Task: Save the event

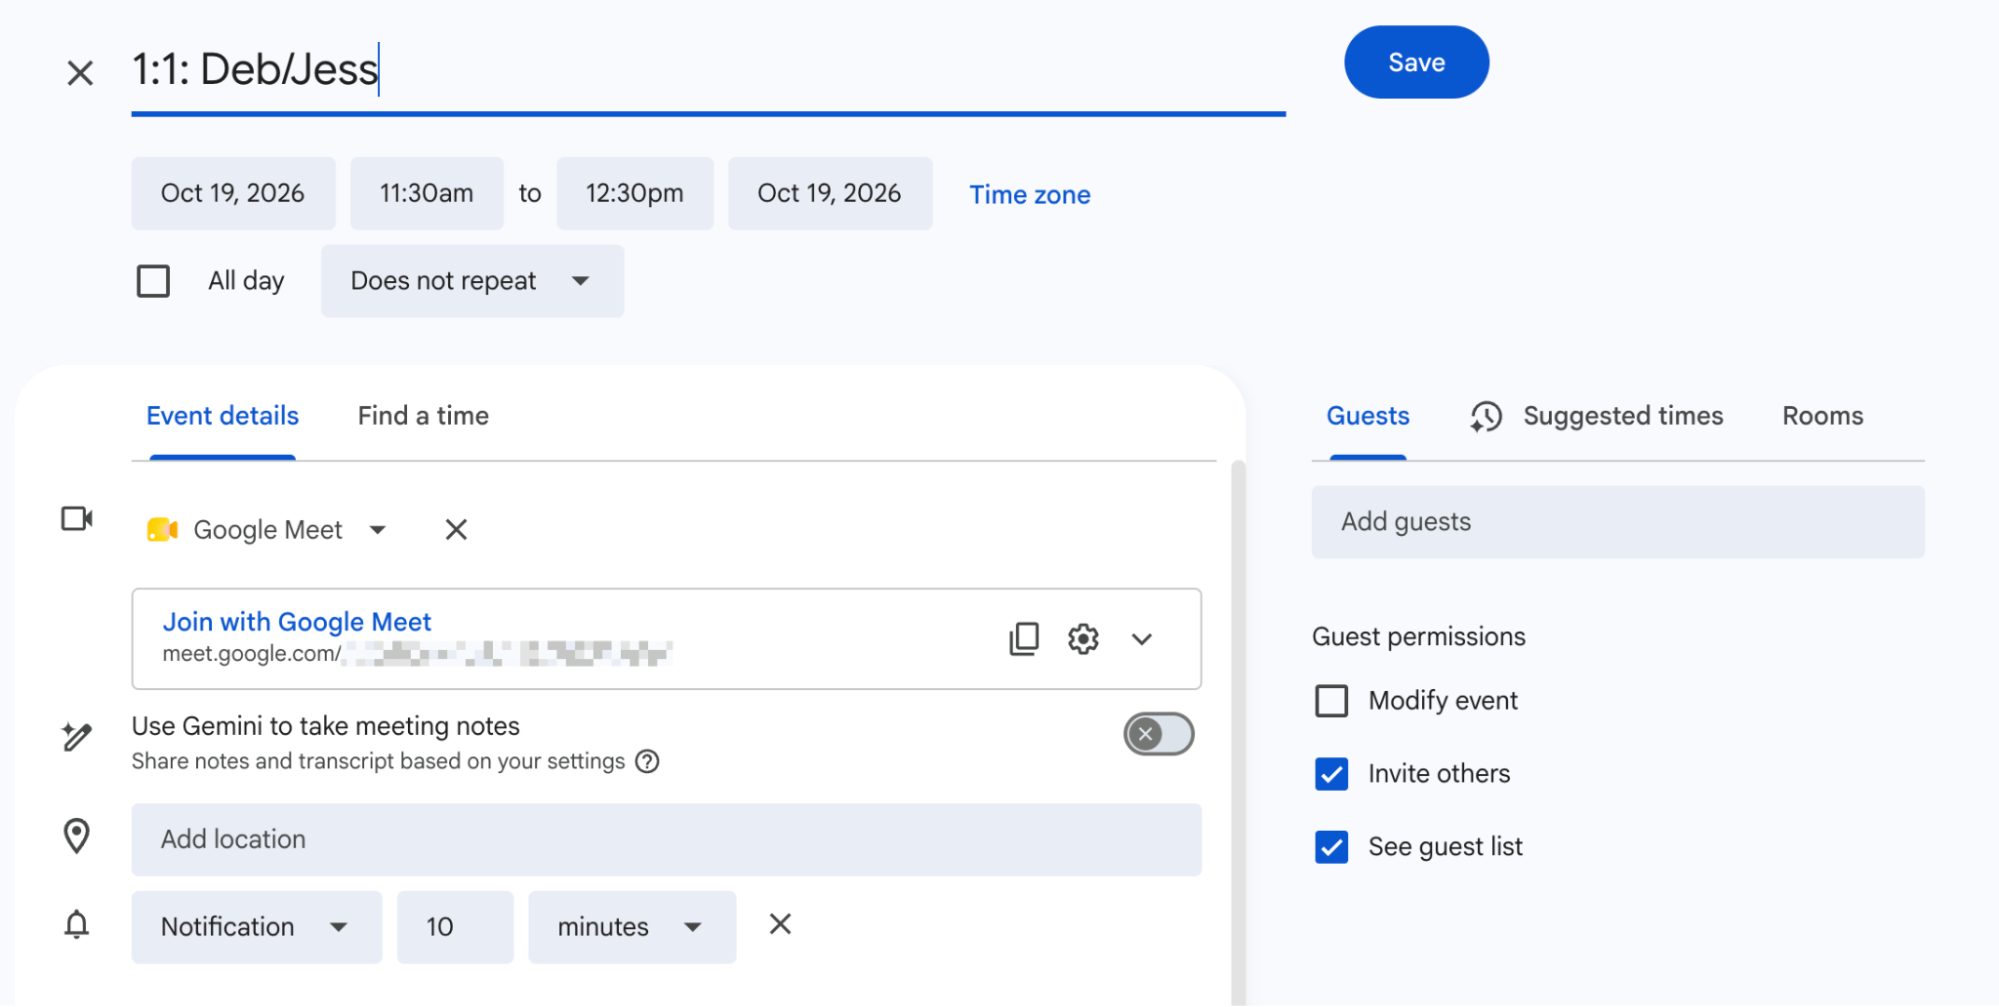Action: (x=1416, y=62)
